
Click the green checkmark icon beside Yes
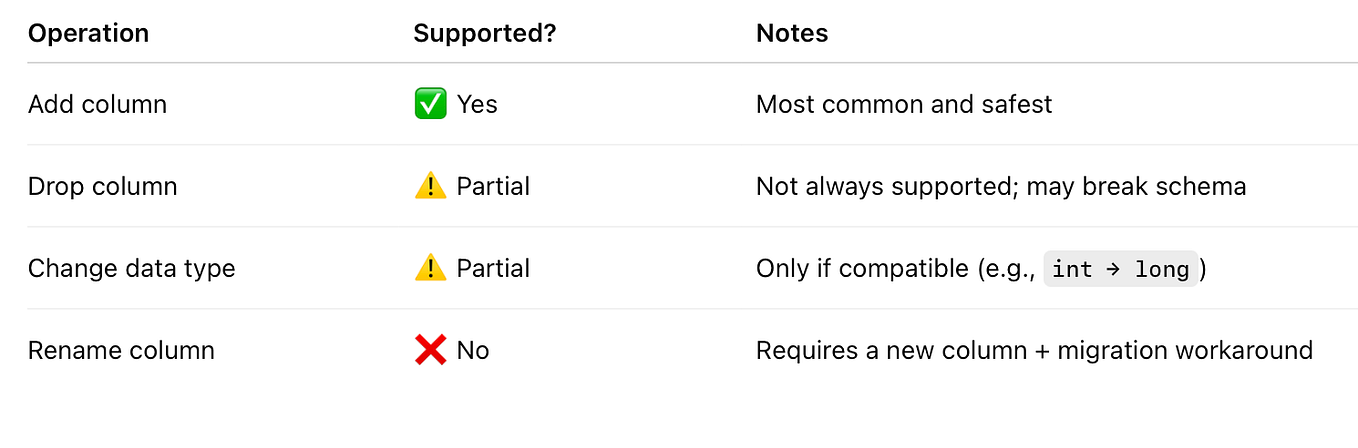430,104
